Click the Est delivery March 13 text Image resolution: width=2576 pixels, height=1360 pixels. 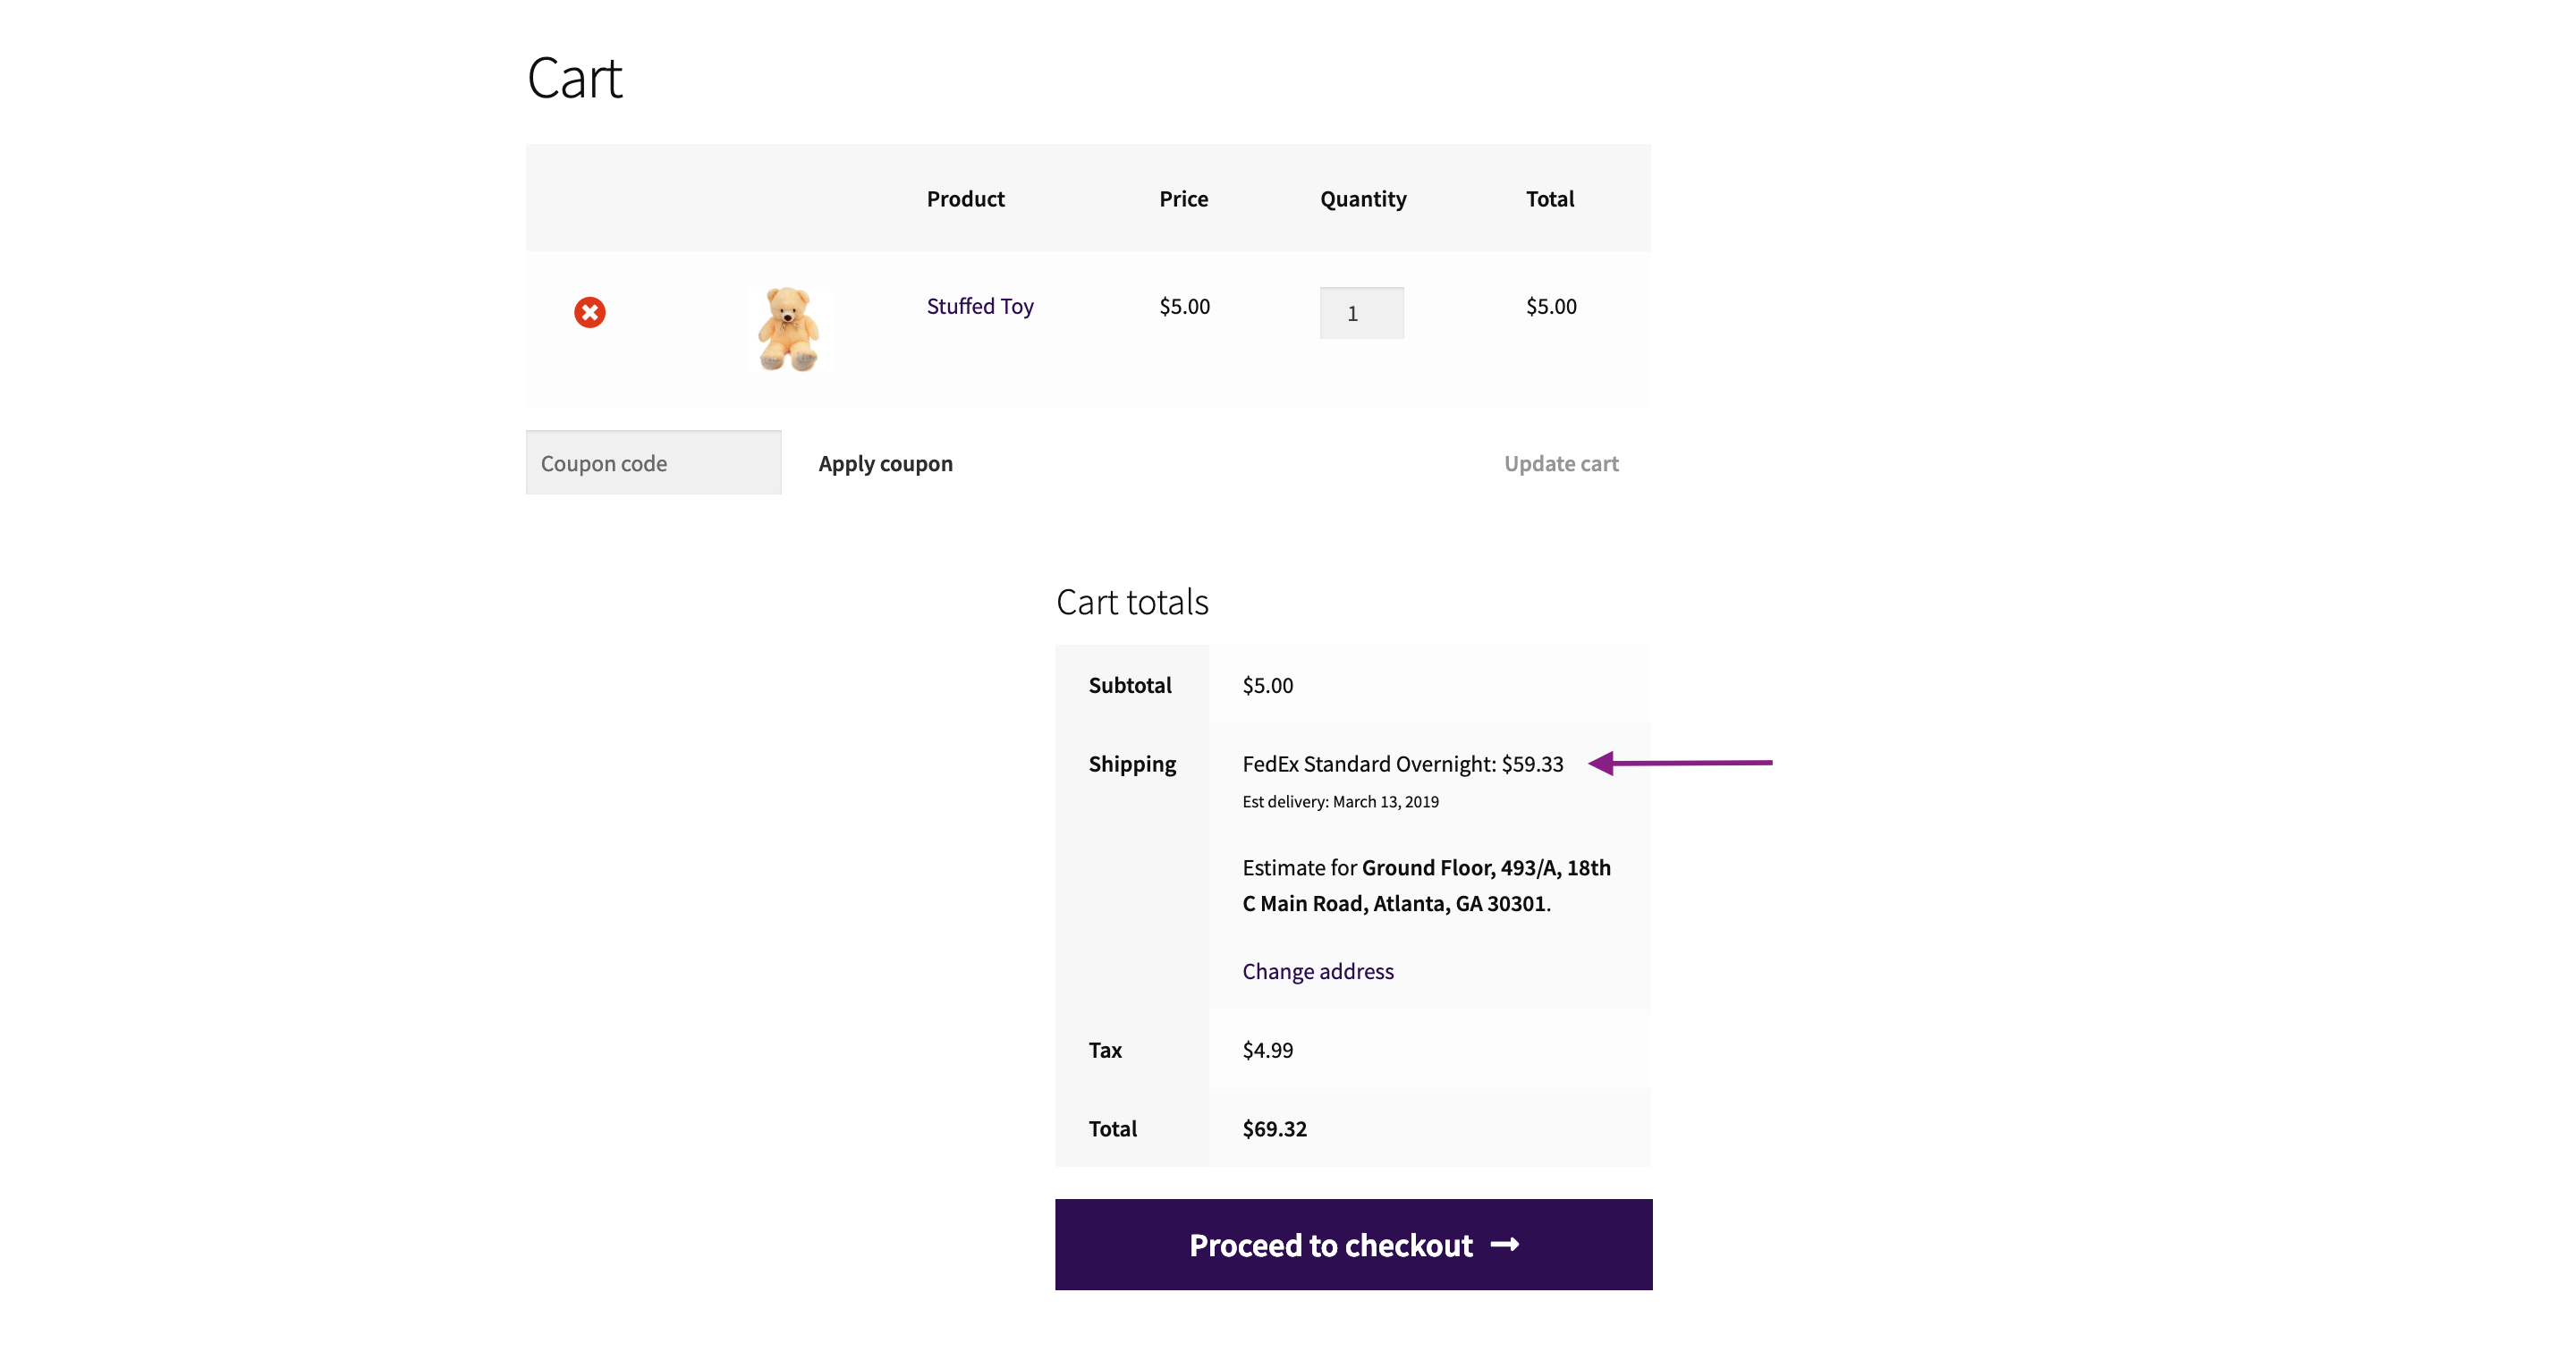click(x=1340, y=802)
